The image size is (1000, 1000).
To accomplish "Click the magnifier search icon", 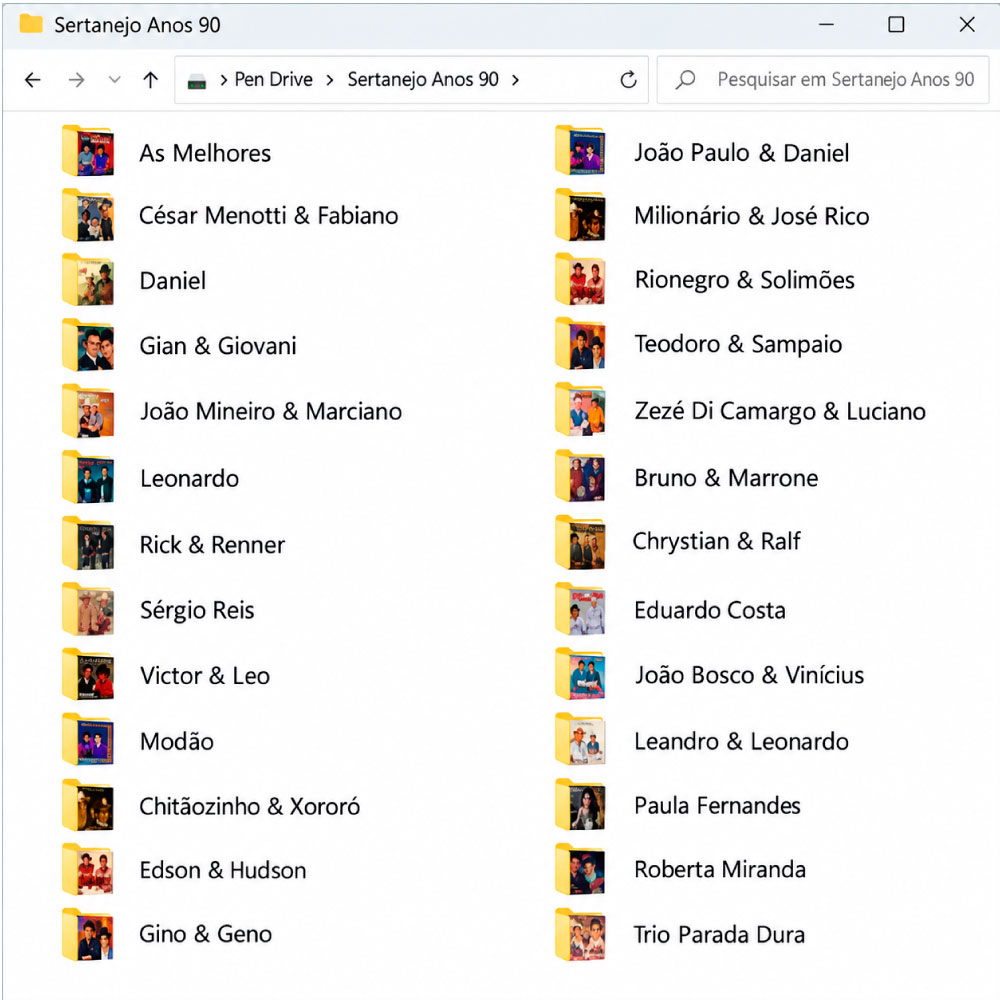I will pos(686,80).
